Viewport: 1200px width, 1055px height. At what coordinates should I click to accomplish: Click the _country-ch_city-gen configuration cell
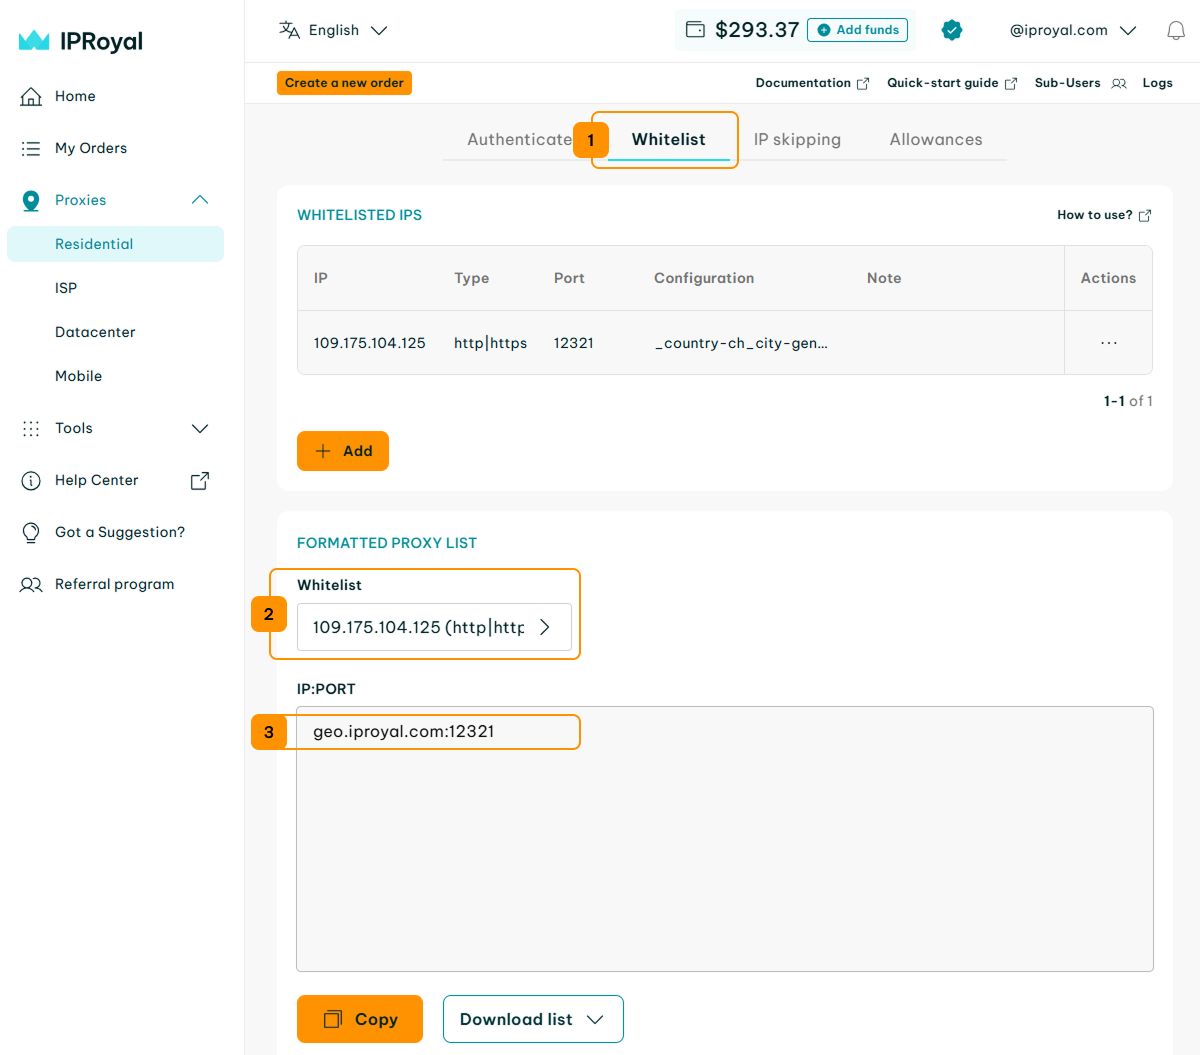[x=741, y=343]
